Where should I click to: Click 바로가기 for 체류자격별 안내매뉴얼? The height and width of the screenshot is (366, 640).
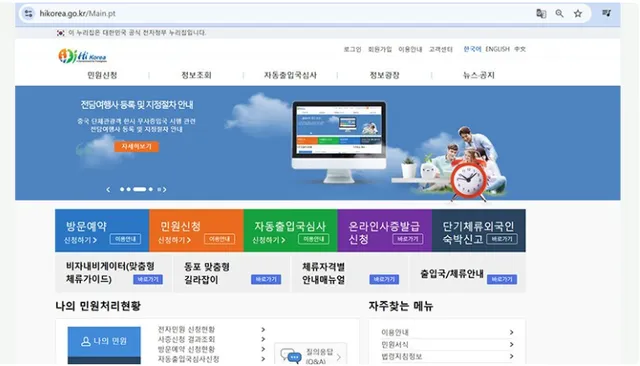[x=384, y=279]
